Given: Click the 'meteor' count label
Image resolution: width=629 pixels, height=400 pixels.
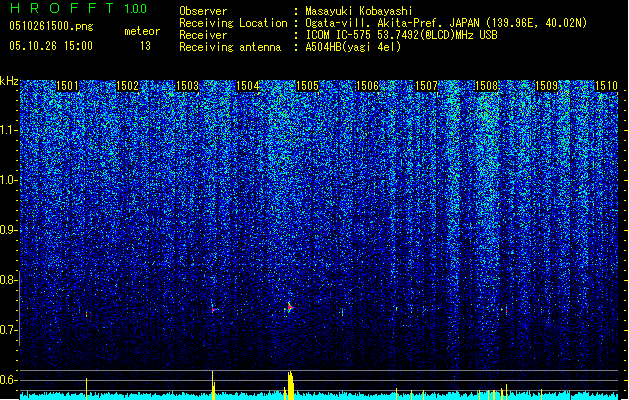Looking at the screenshot, I should 142,31.
